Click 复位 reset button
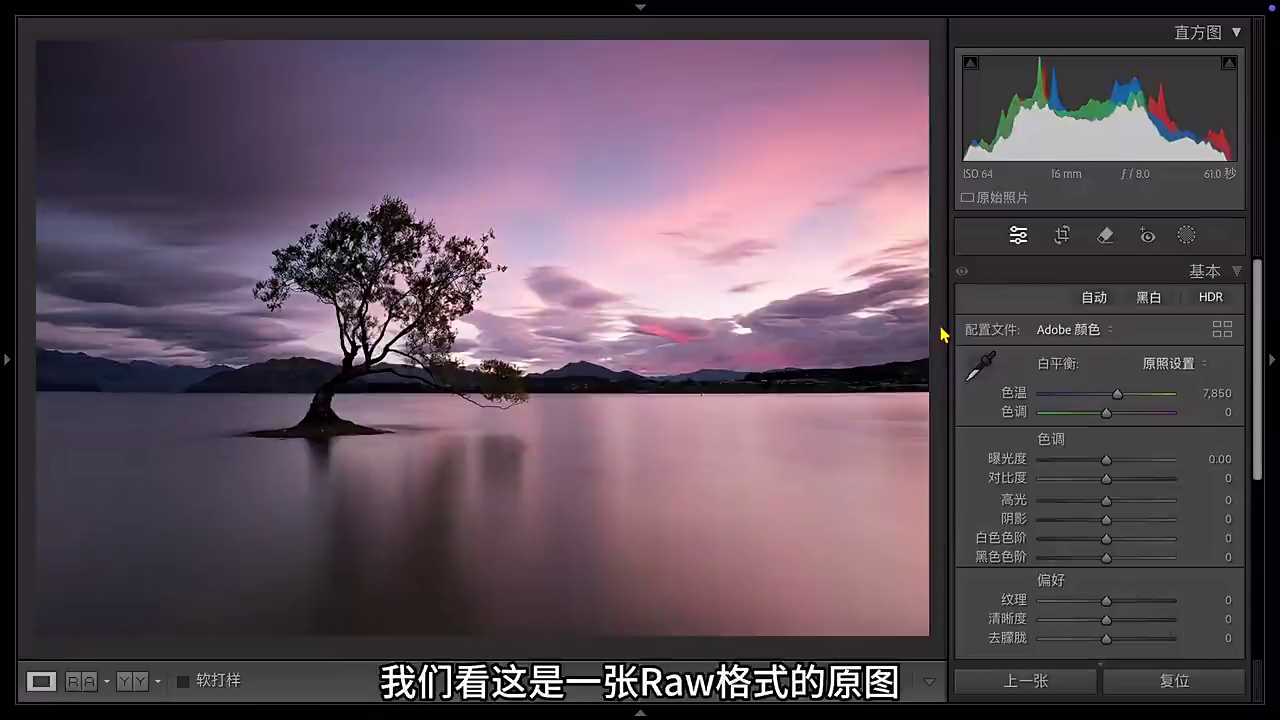1280x720 pixels. point(1174,681)
